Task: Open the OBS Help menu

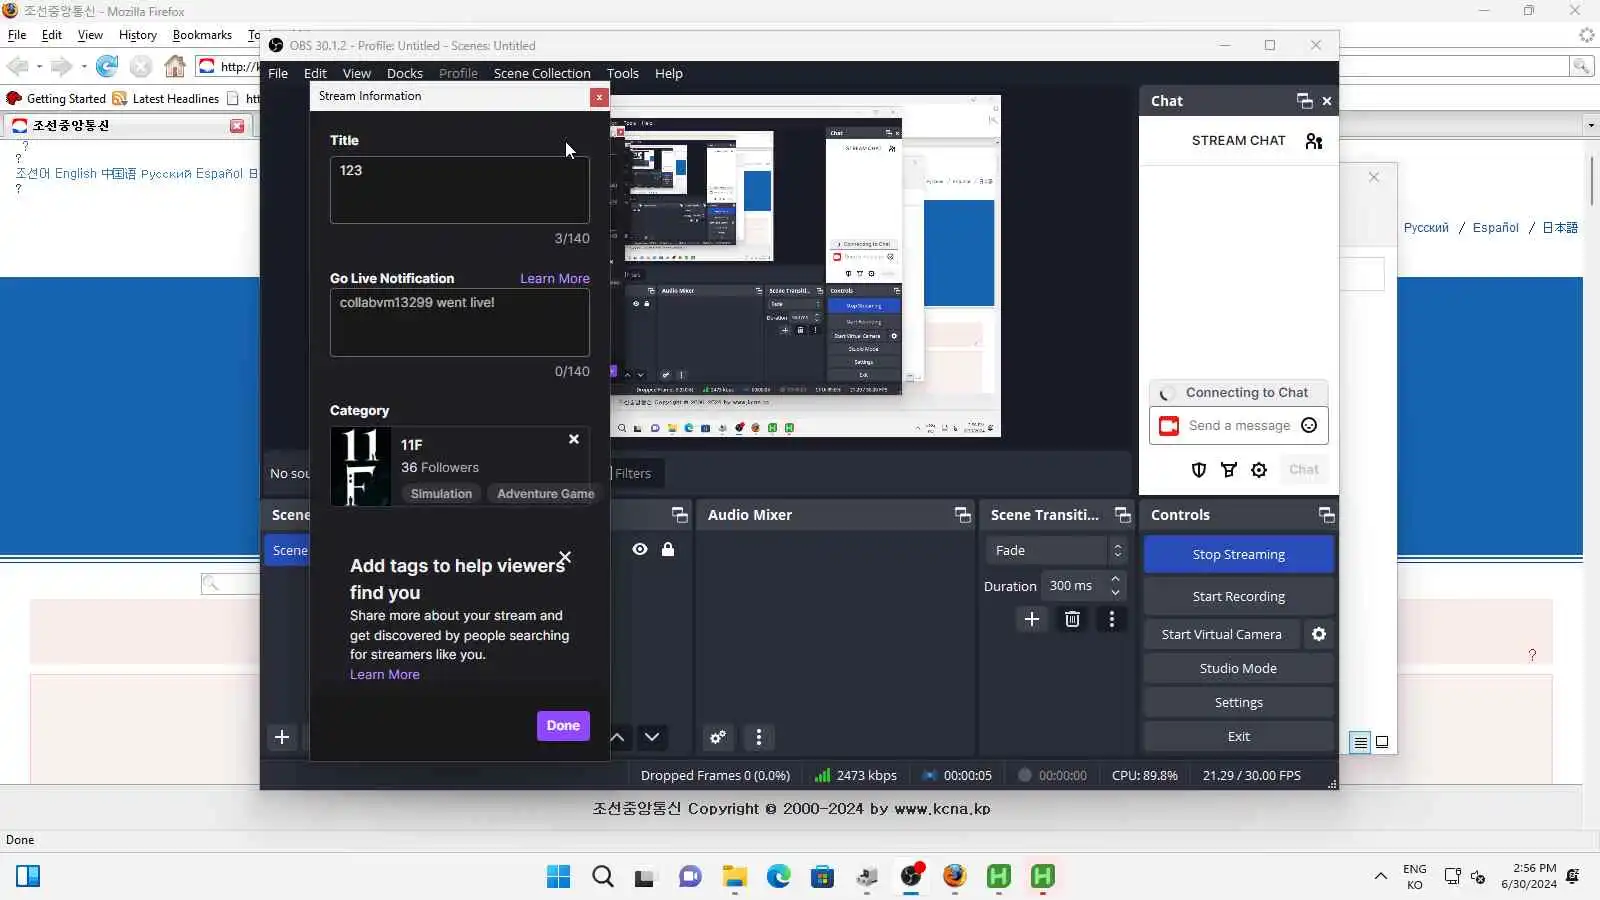Action: (x=669, y=74)
